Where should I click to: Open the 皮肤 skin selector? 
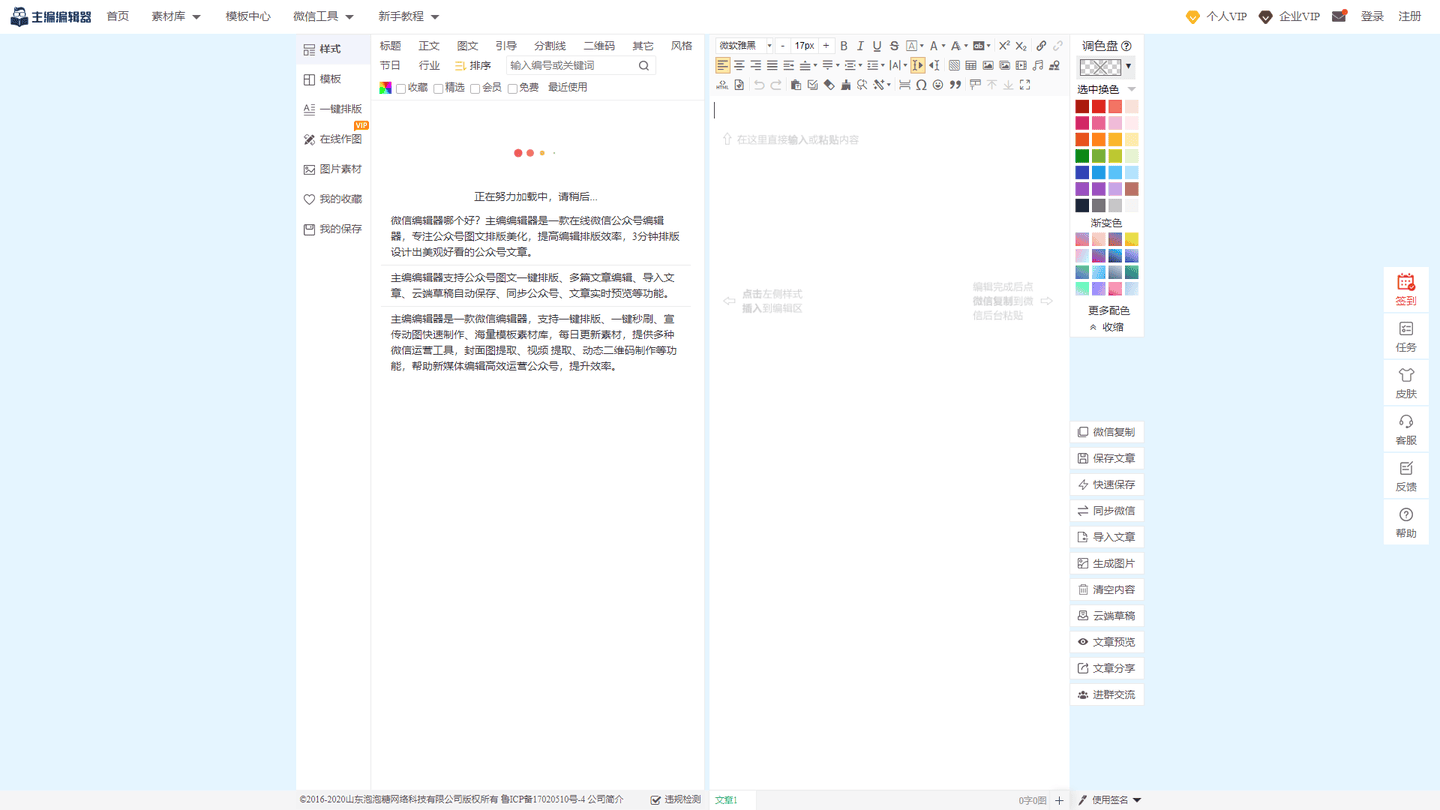(x=1406, y=383)
